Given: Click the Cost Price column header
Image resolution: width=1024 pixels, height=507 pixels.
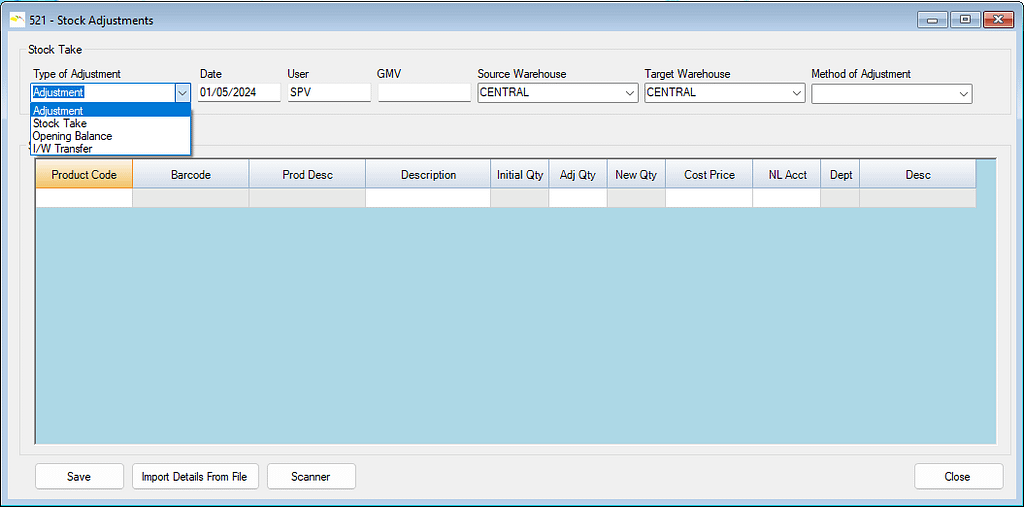Looking at the screenshot, I should click(x=709, y=175).
